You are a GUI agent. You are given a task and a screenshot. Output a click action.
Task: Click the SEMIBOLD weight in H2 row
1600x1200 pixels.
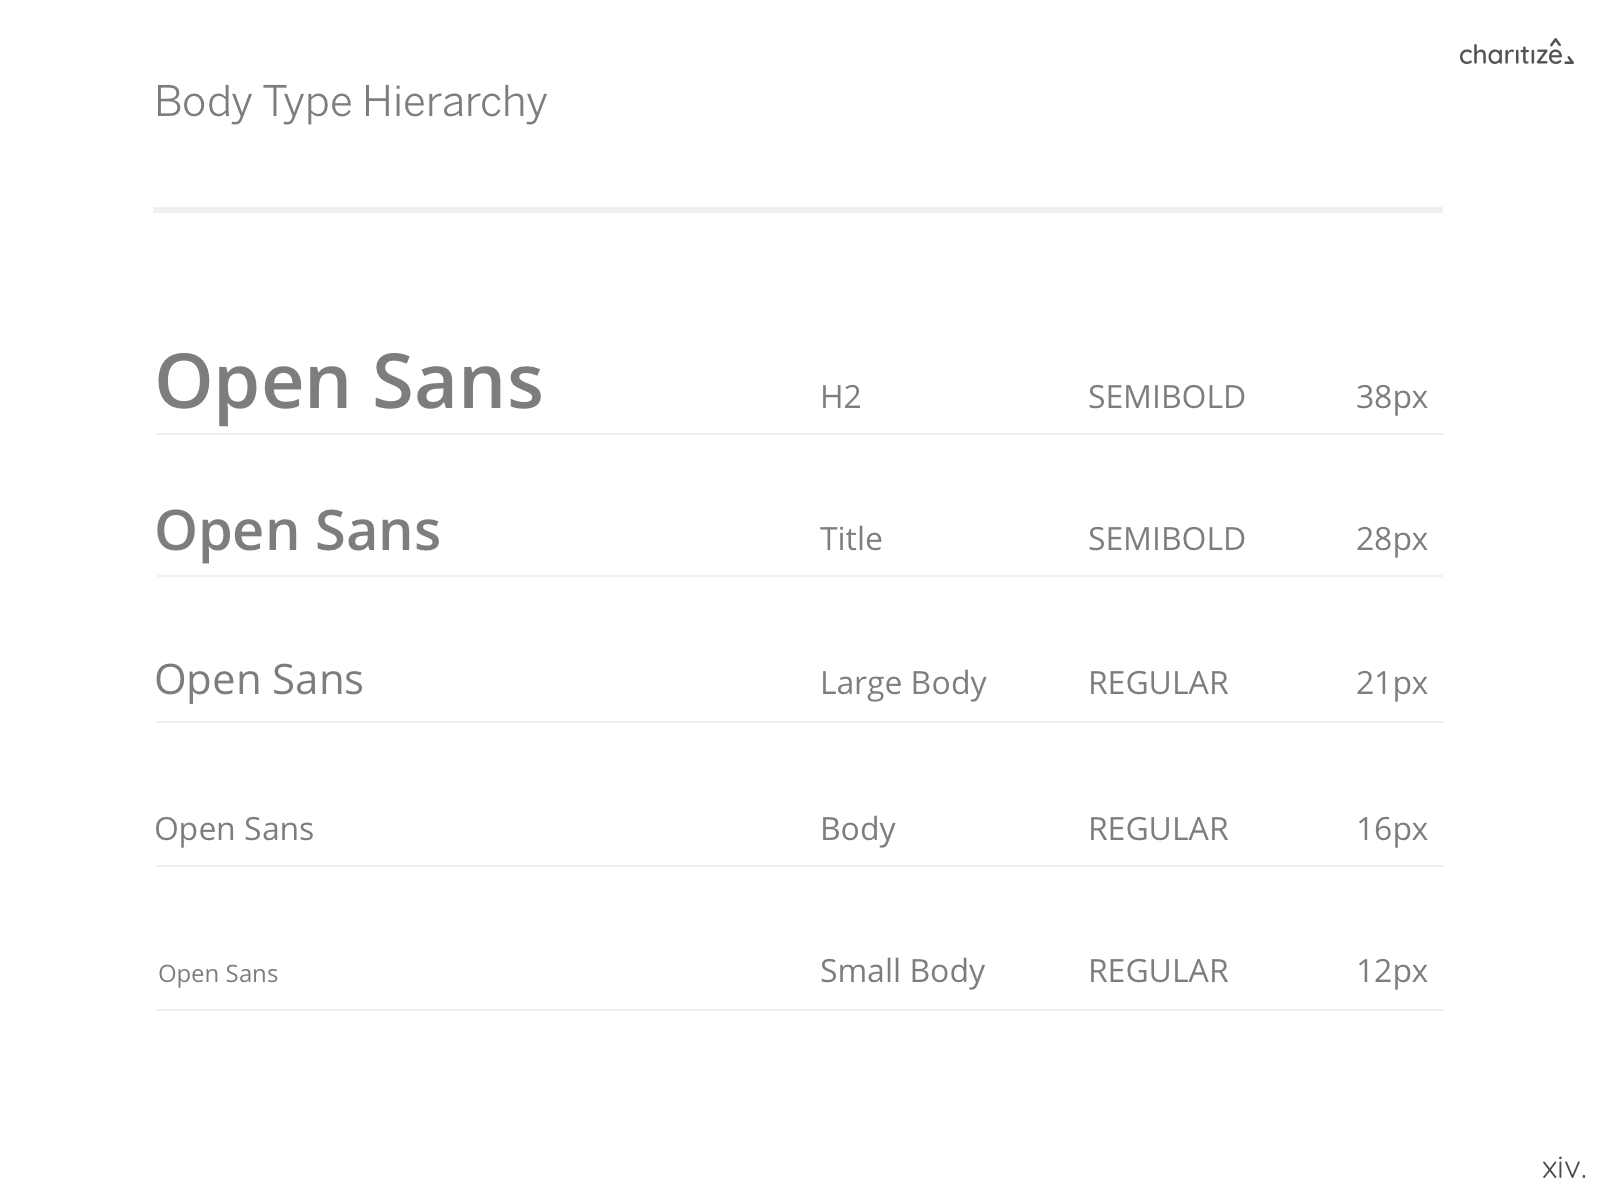coord(1166,397)
